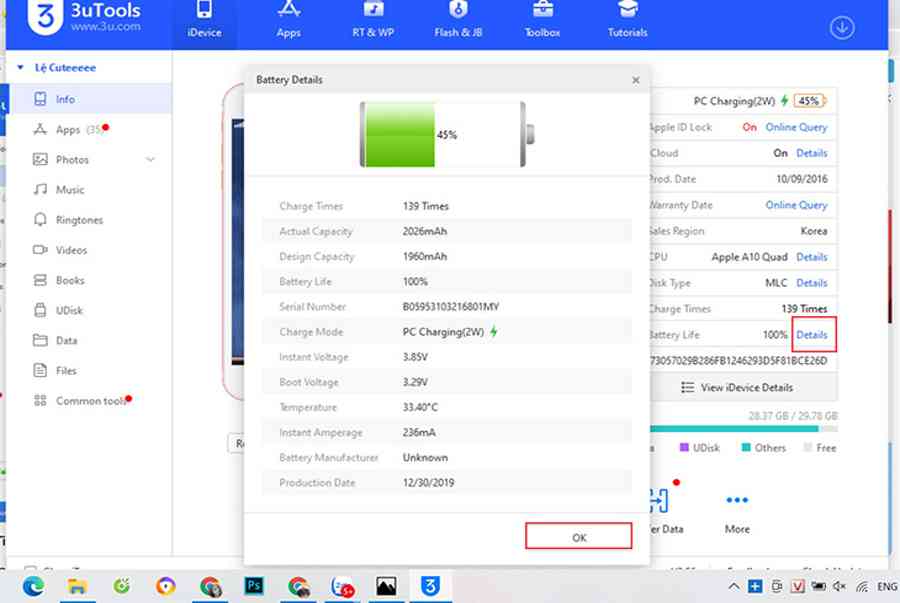
Task: Go to Flash & JB tab
Action: click(x=458, y=21)
